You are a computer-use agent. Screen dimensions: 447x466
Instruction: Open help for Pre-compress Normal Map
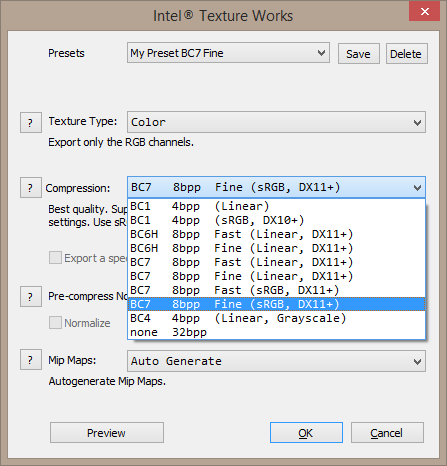tap(31, 296)
